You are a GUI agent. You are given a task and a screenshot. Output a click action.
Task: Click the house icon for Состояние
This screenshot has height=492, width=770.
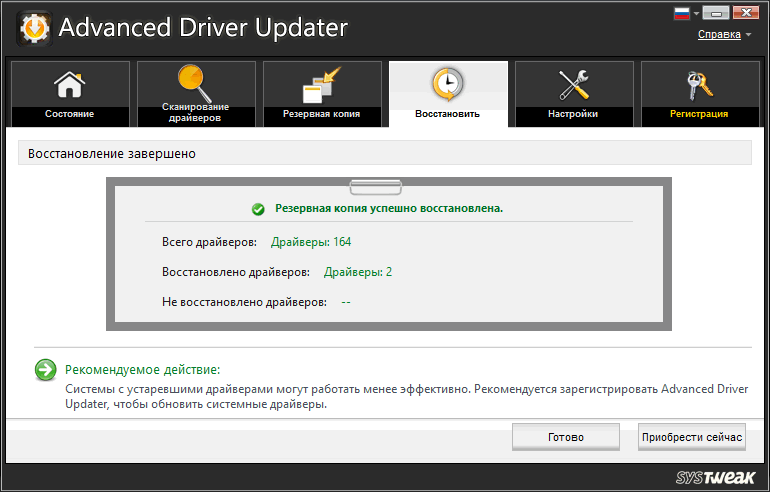pyautogui.click(x=70, y=84)
